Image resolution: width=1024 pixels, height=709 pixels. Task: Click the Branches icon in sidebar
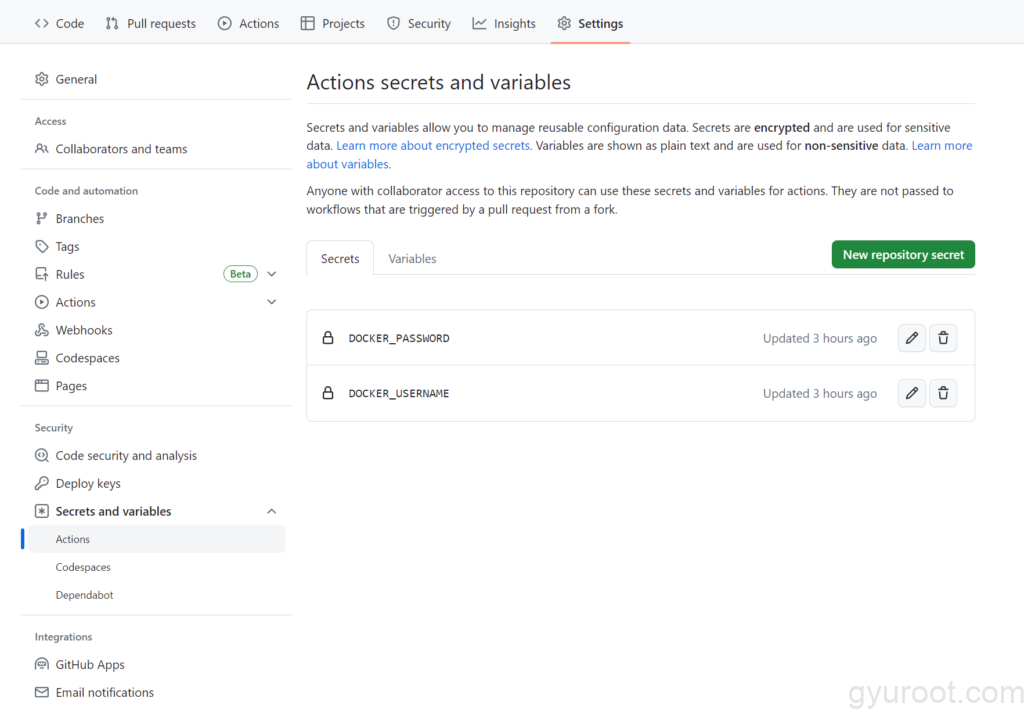(x=41, y=218)
